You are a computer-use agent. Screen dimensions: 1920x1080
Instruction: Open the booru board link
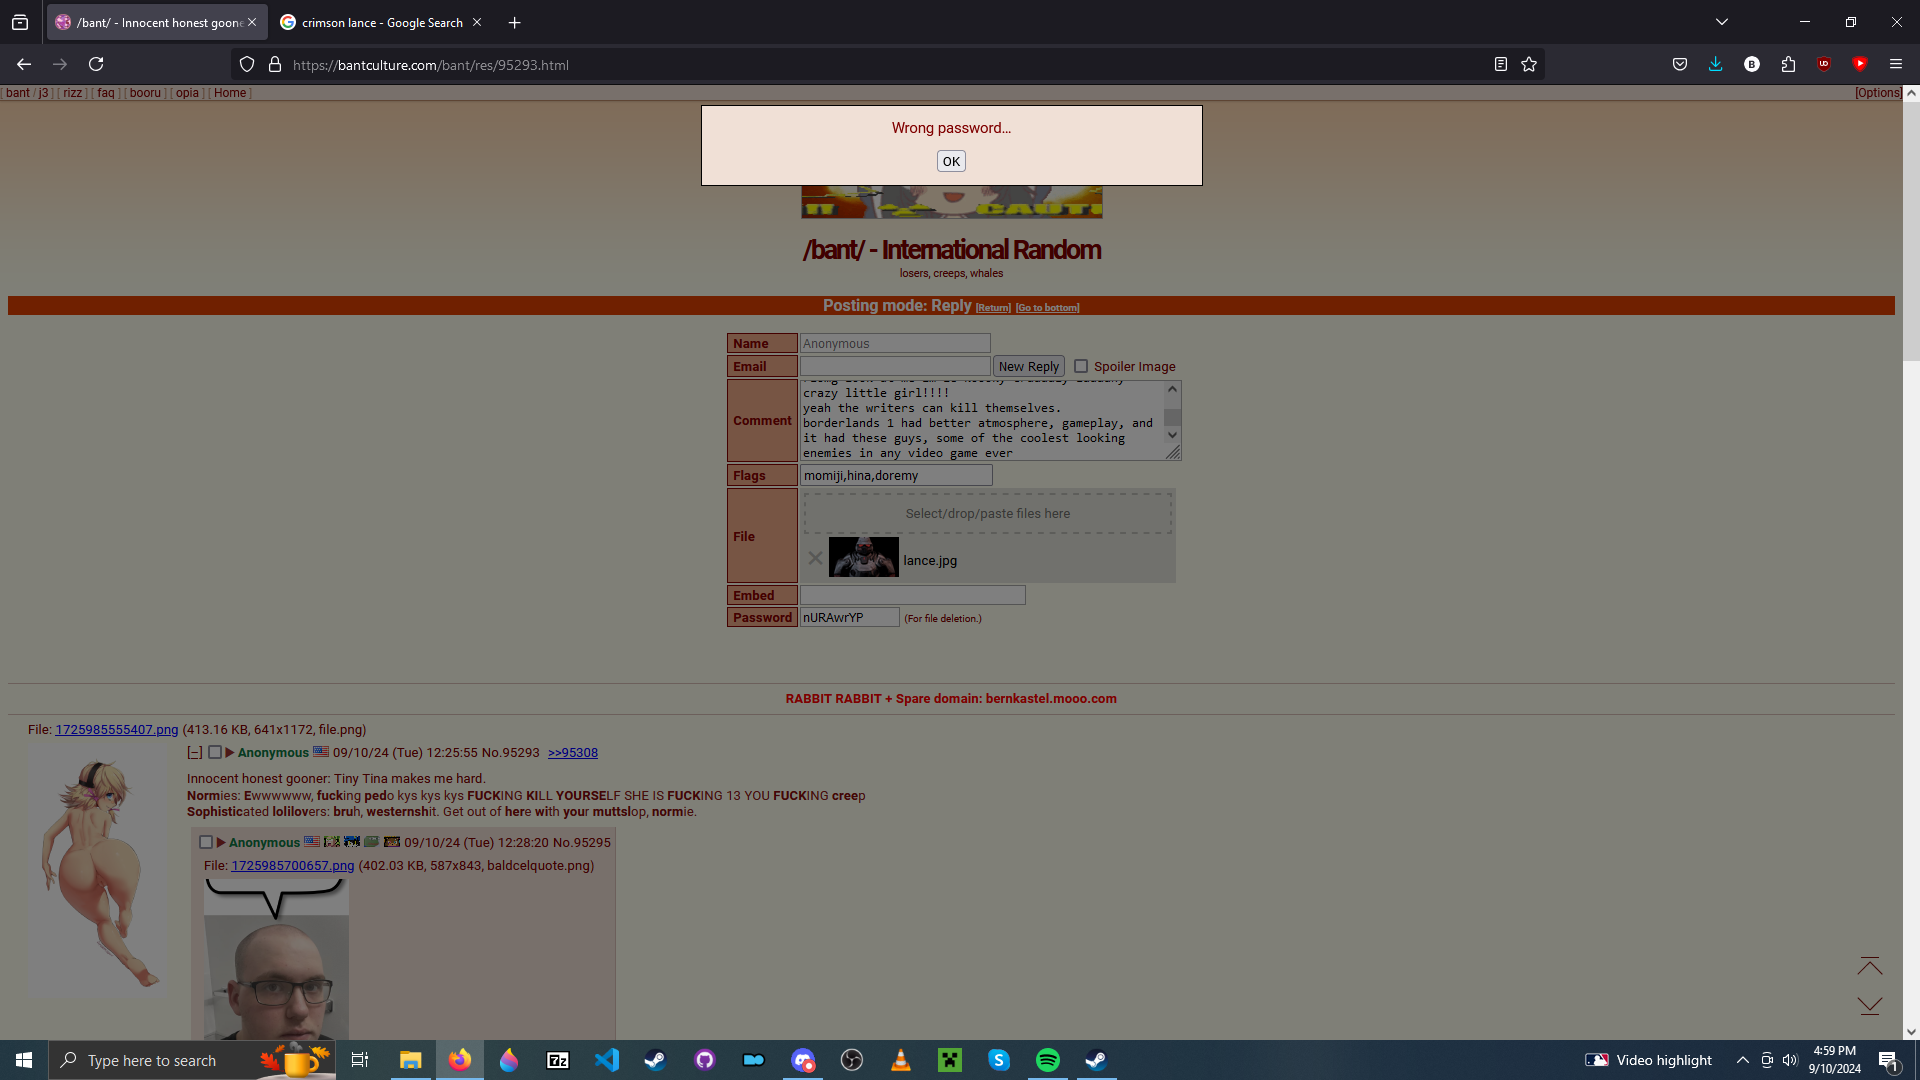click(145, 93)
